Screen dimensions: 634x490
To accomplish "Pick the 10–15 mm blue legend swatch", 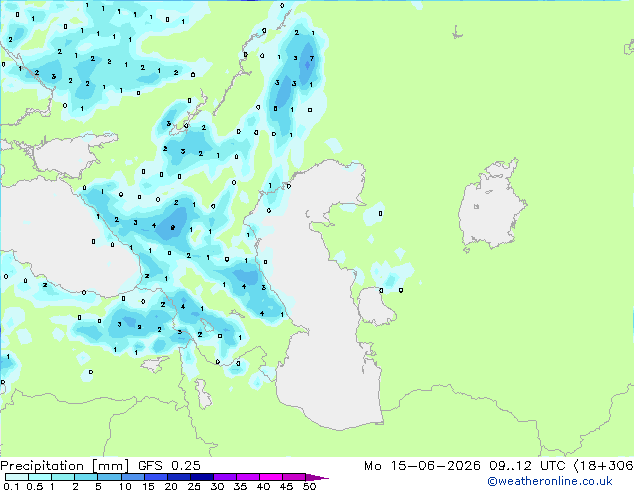I will pos(132,477).
